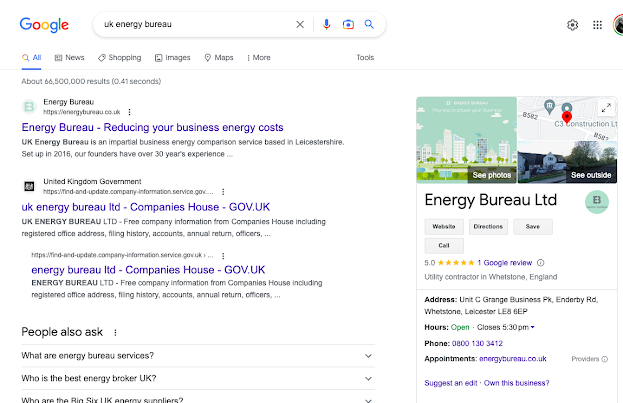Image resolution: width=623 pixels, height=403 pixels.
Task: Open the 'See photos' thumbnail
Action: (x=466, y=140)
